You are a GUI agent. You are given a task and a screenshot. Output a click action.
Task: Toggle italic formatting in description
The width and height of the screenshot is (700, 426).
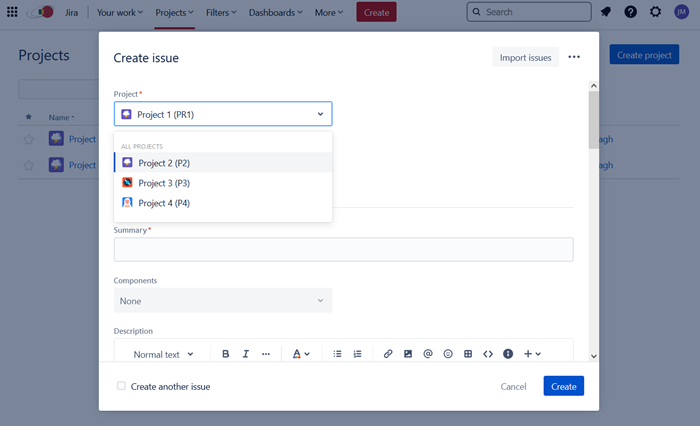(246, 354)
